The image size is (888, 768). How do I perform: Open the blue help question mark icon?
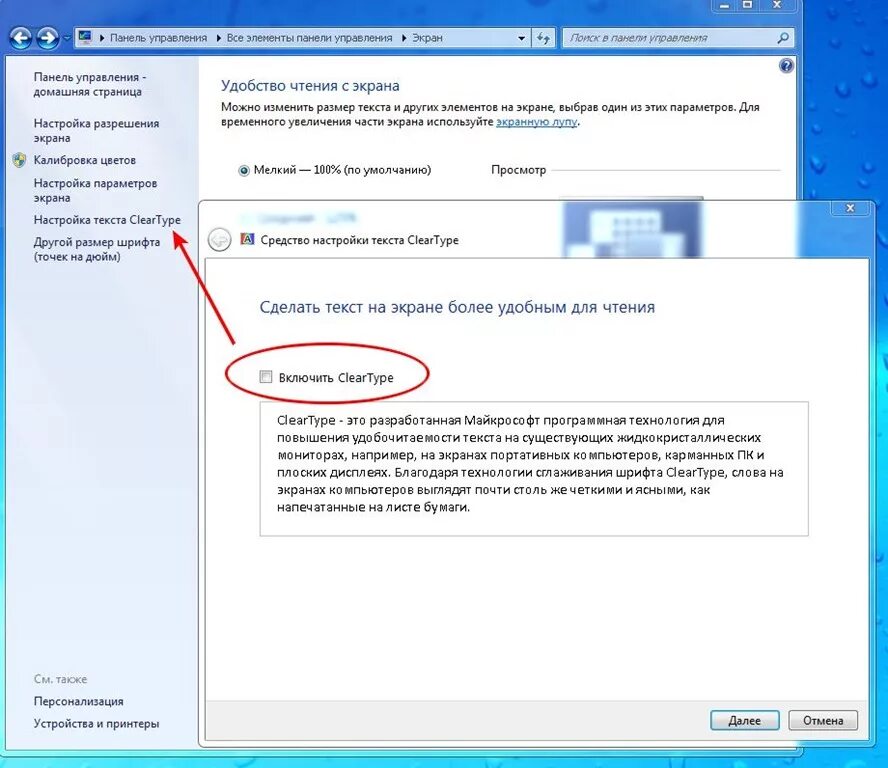click(x=786, y=66)
